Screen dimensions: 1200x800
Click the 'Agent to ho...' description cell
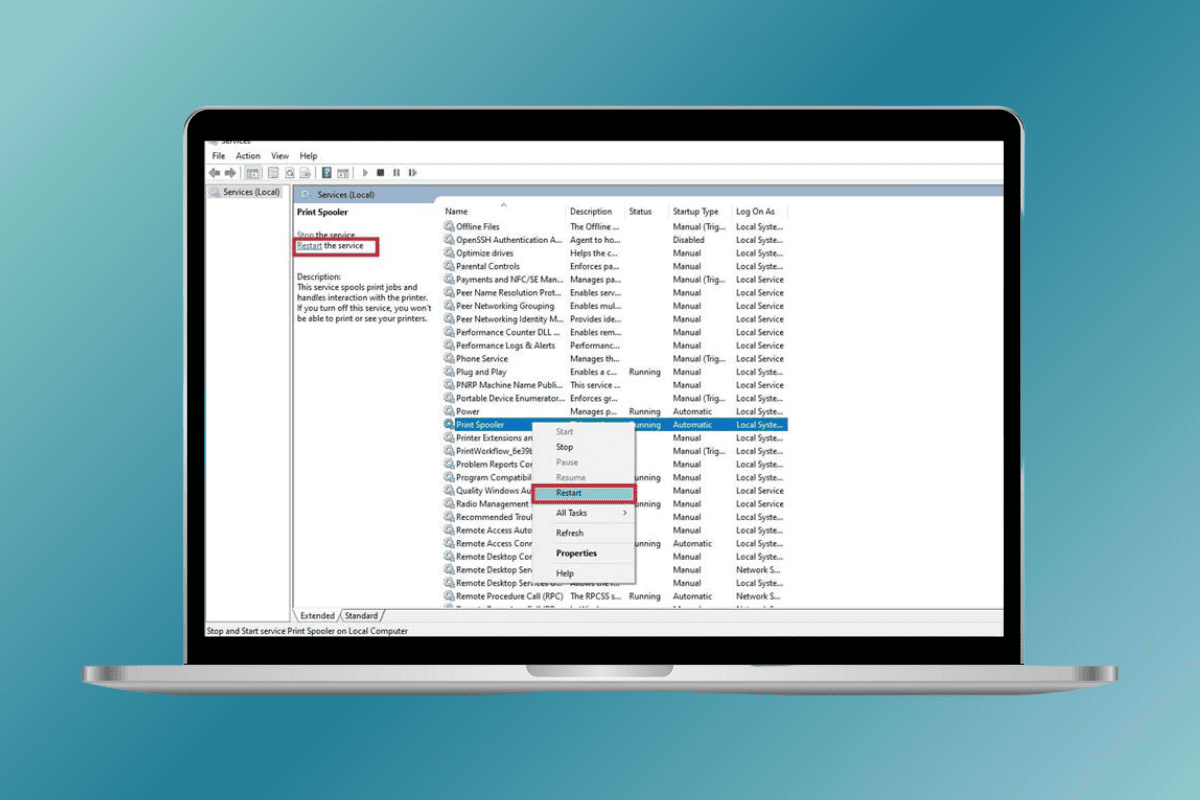(595, 240)
